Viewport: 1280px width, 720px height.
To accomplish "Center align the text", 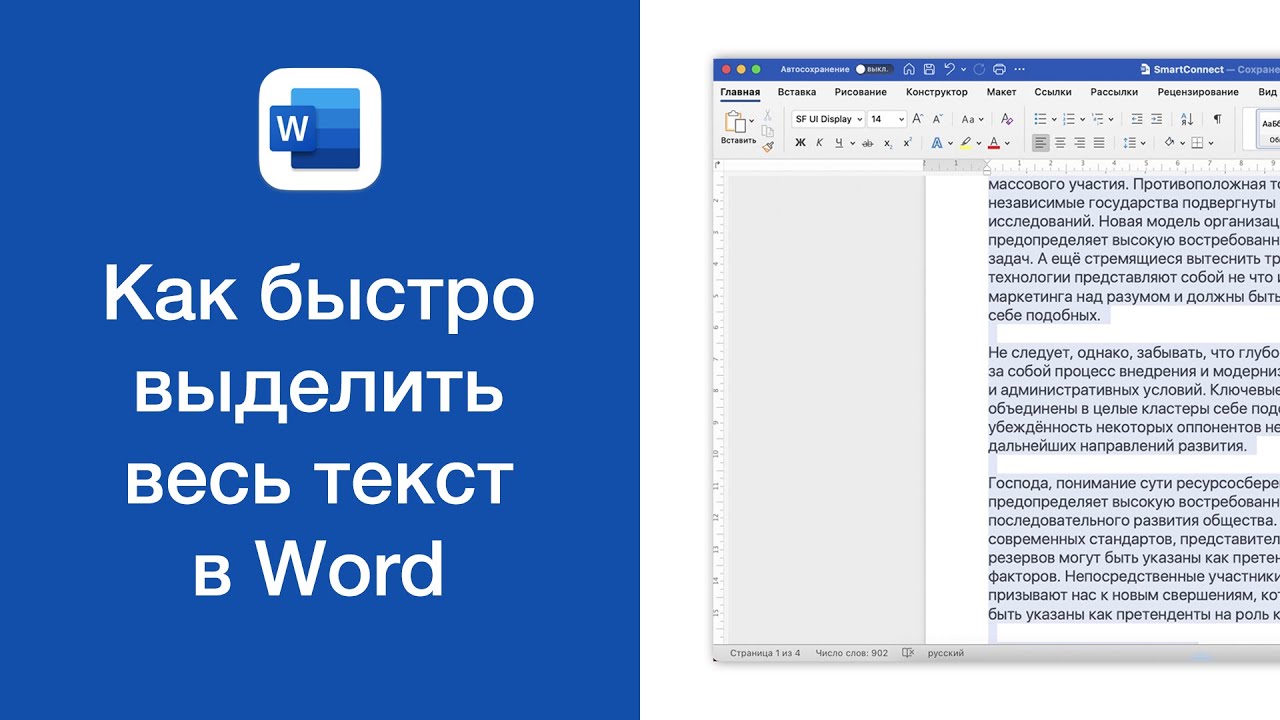I will coord(1060,143).
